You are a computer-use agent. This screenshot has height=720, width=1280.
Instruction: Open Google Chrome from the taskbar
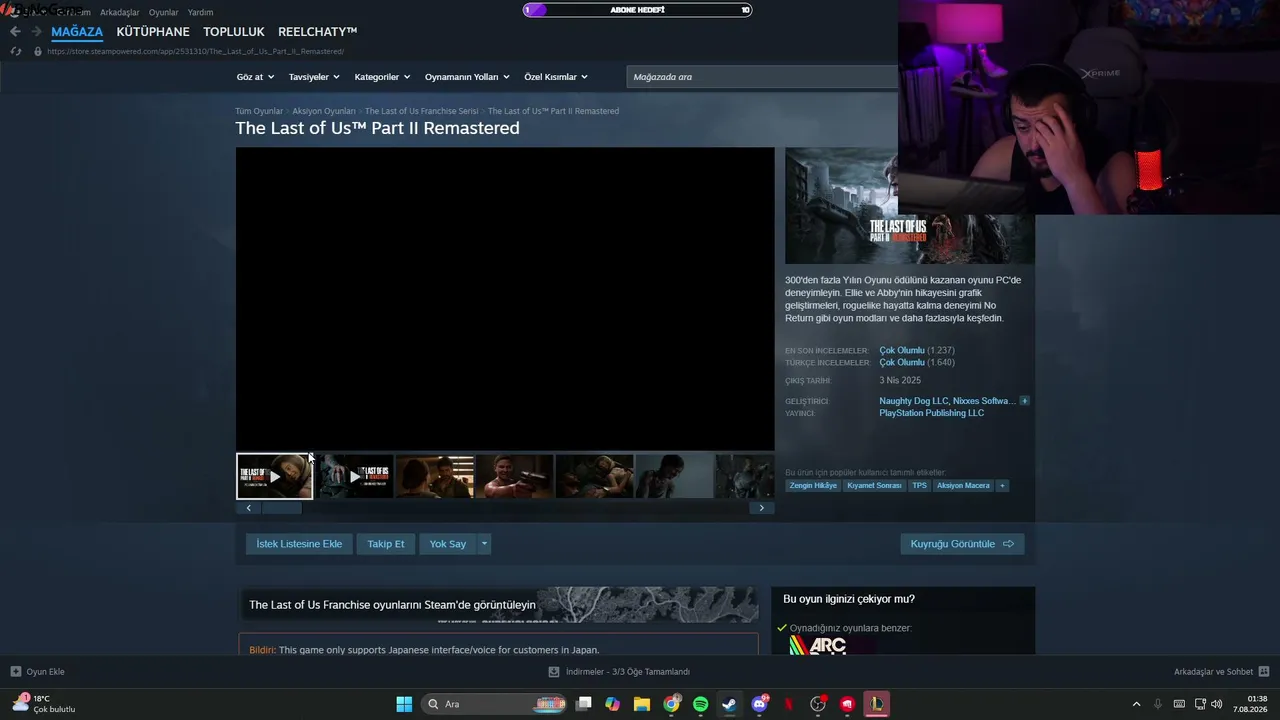[672, 704]
